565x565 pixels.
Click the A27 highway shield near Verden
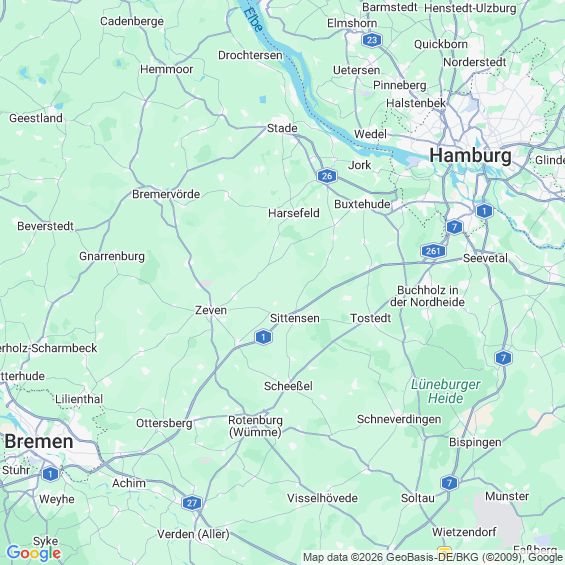click(192, 503)
